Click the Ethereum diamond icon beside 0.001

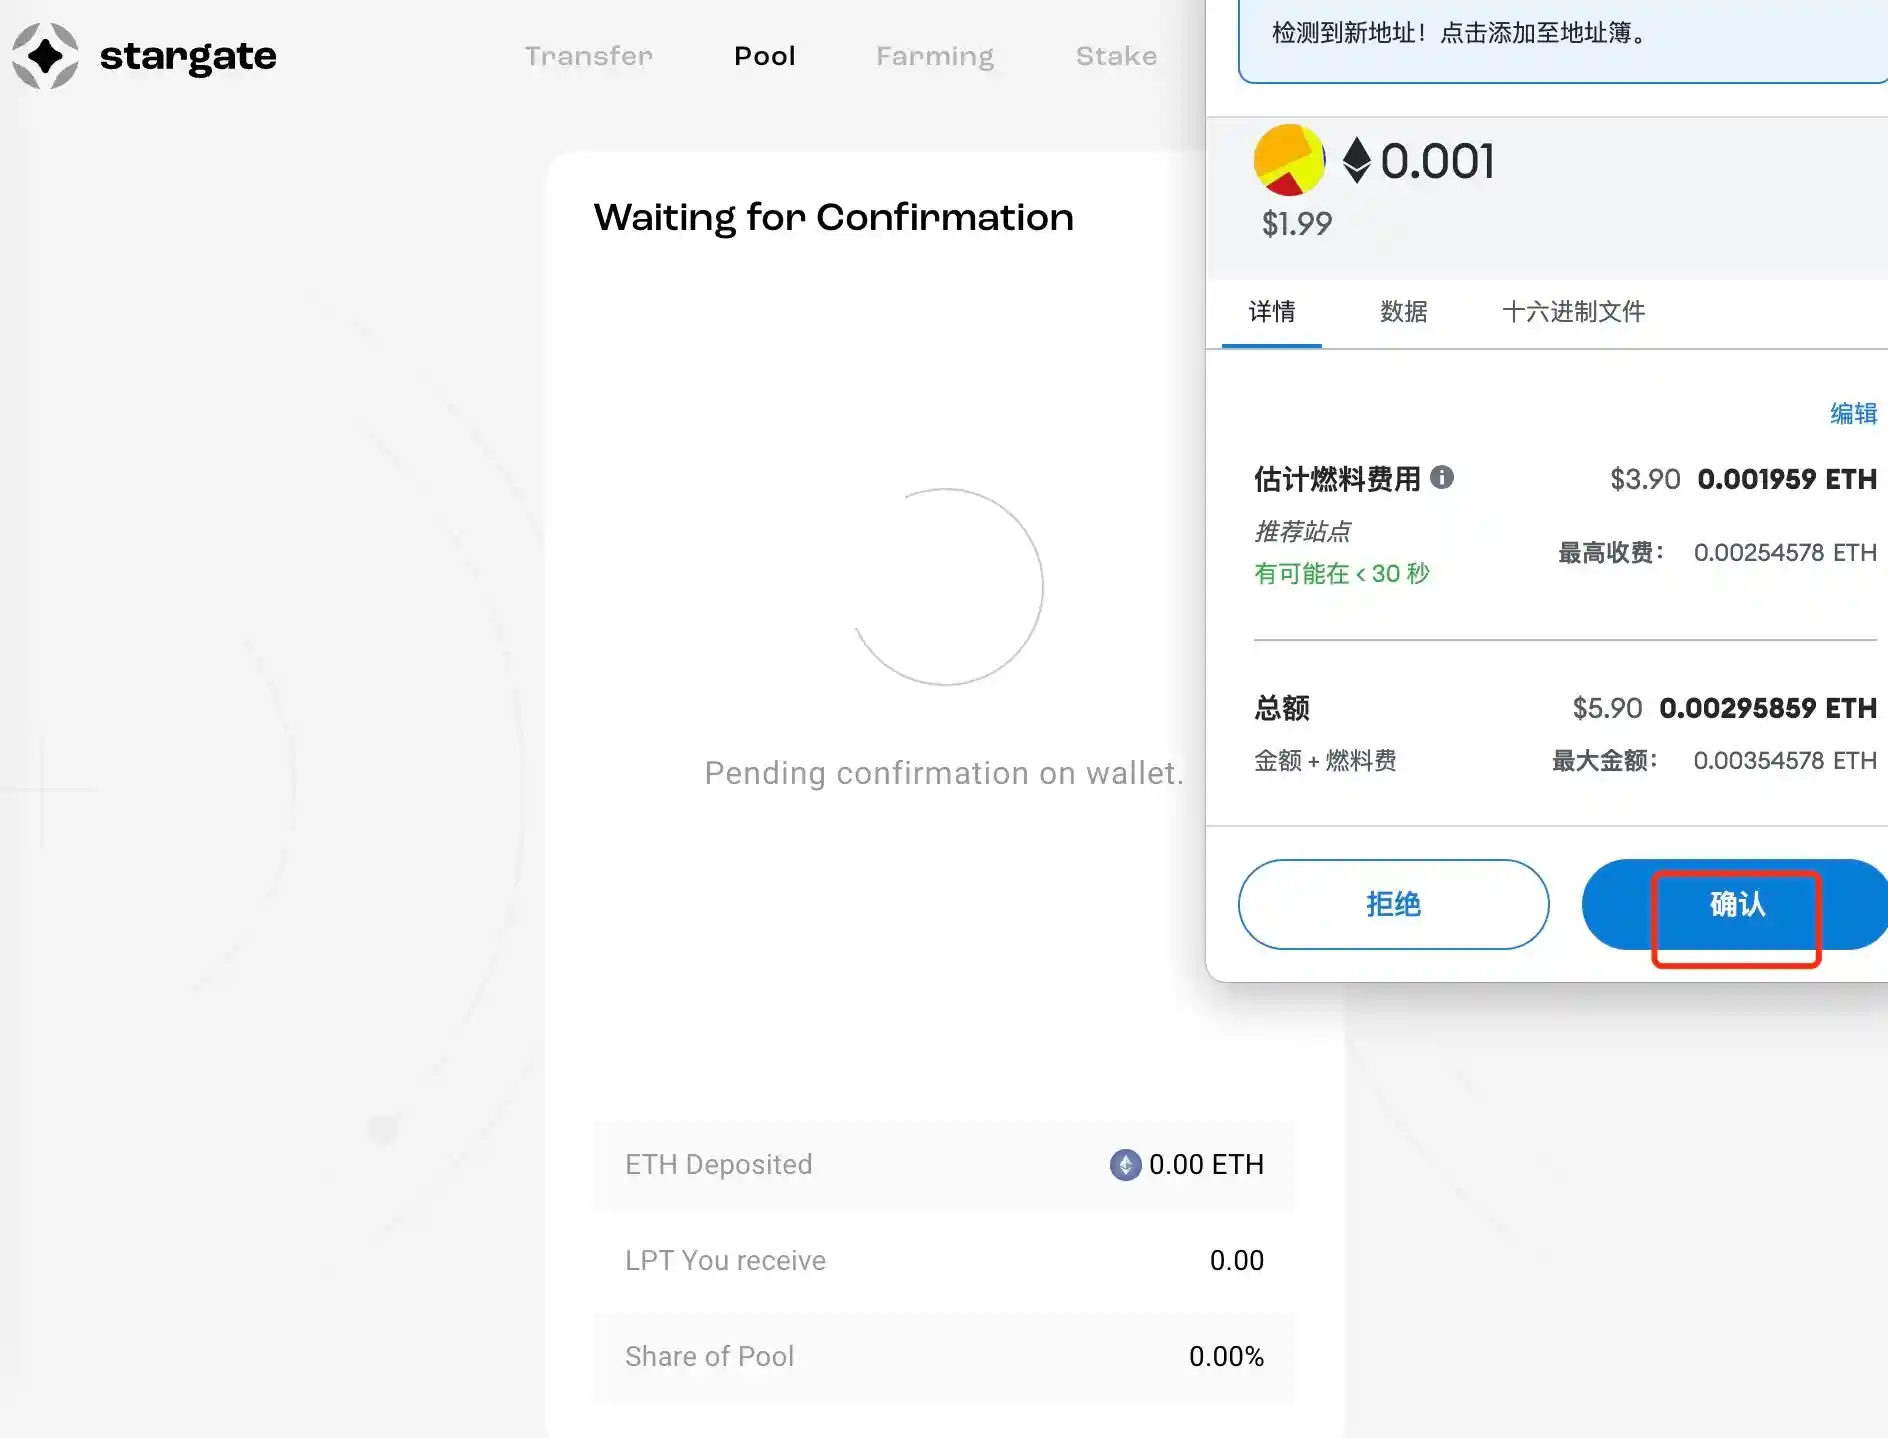(1356, 161)
